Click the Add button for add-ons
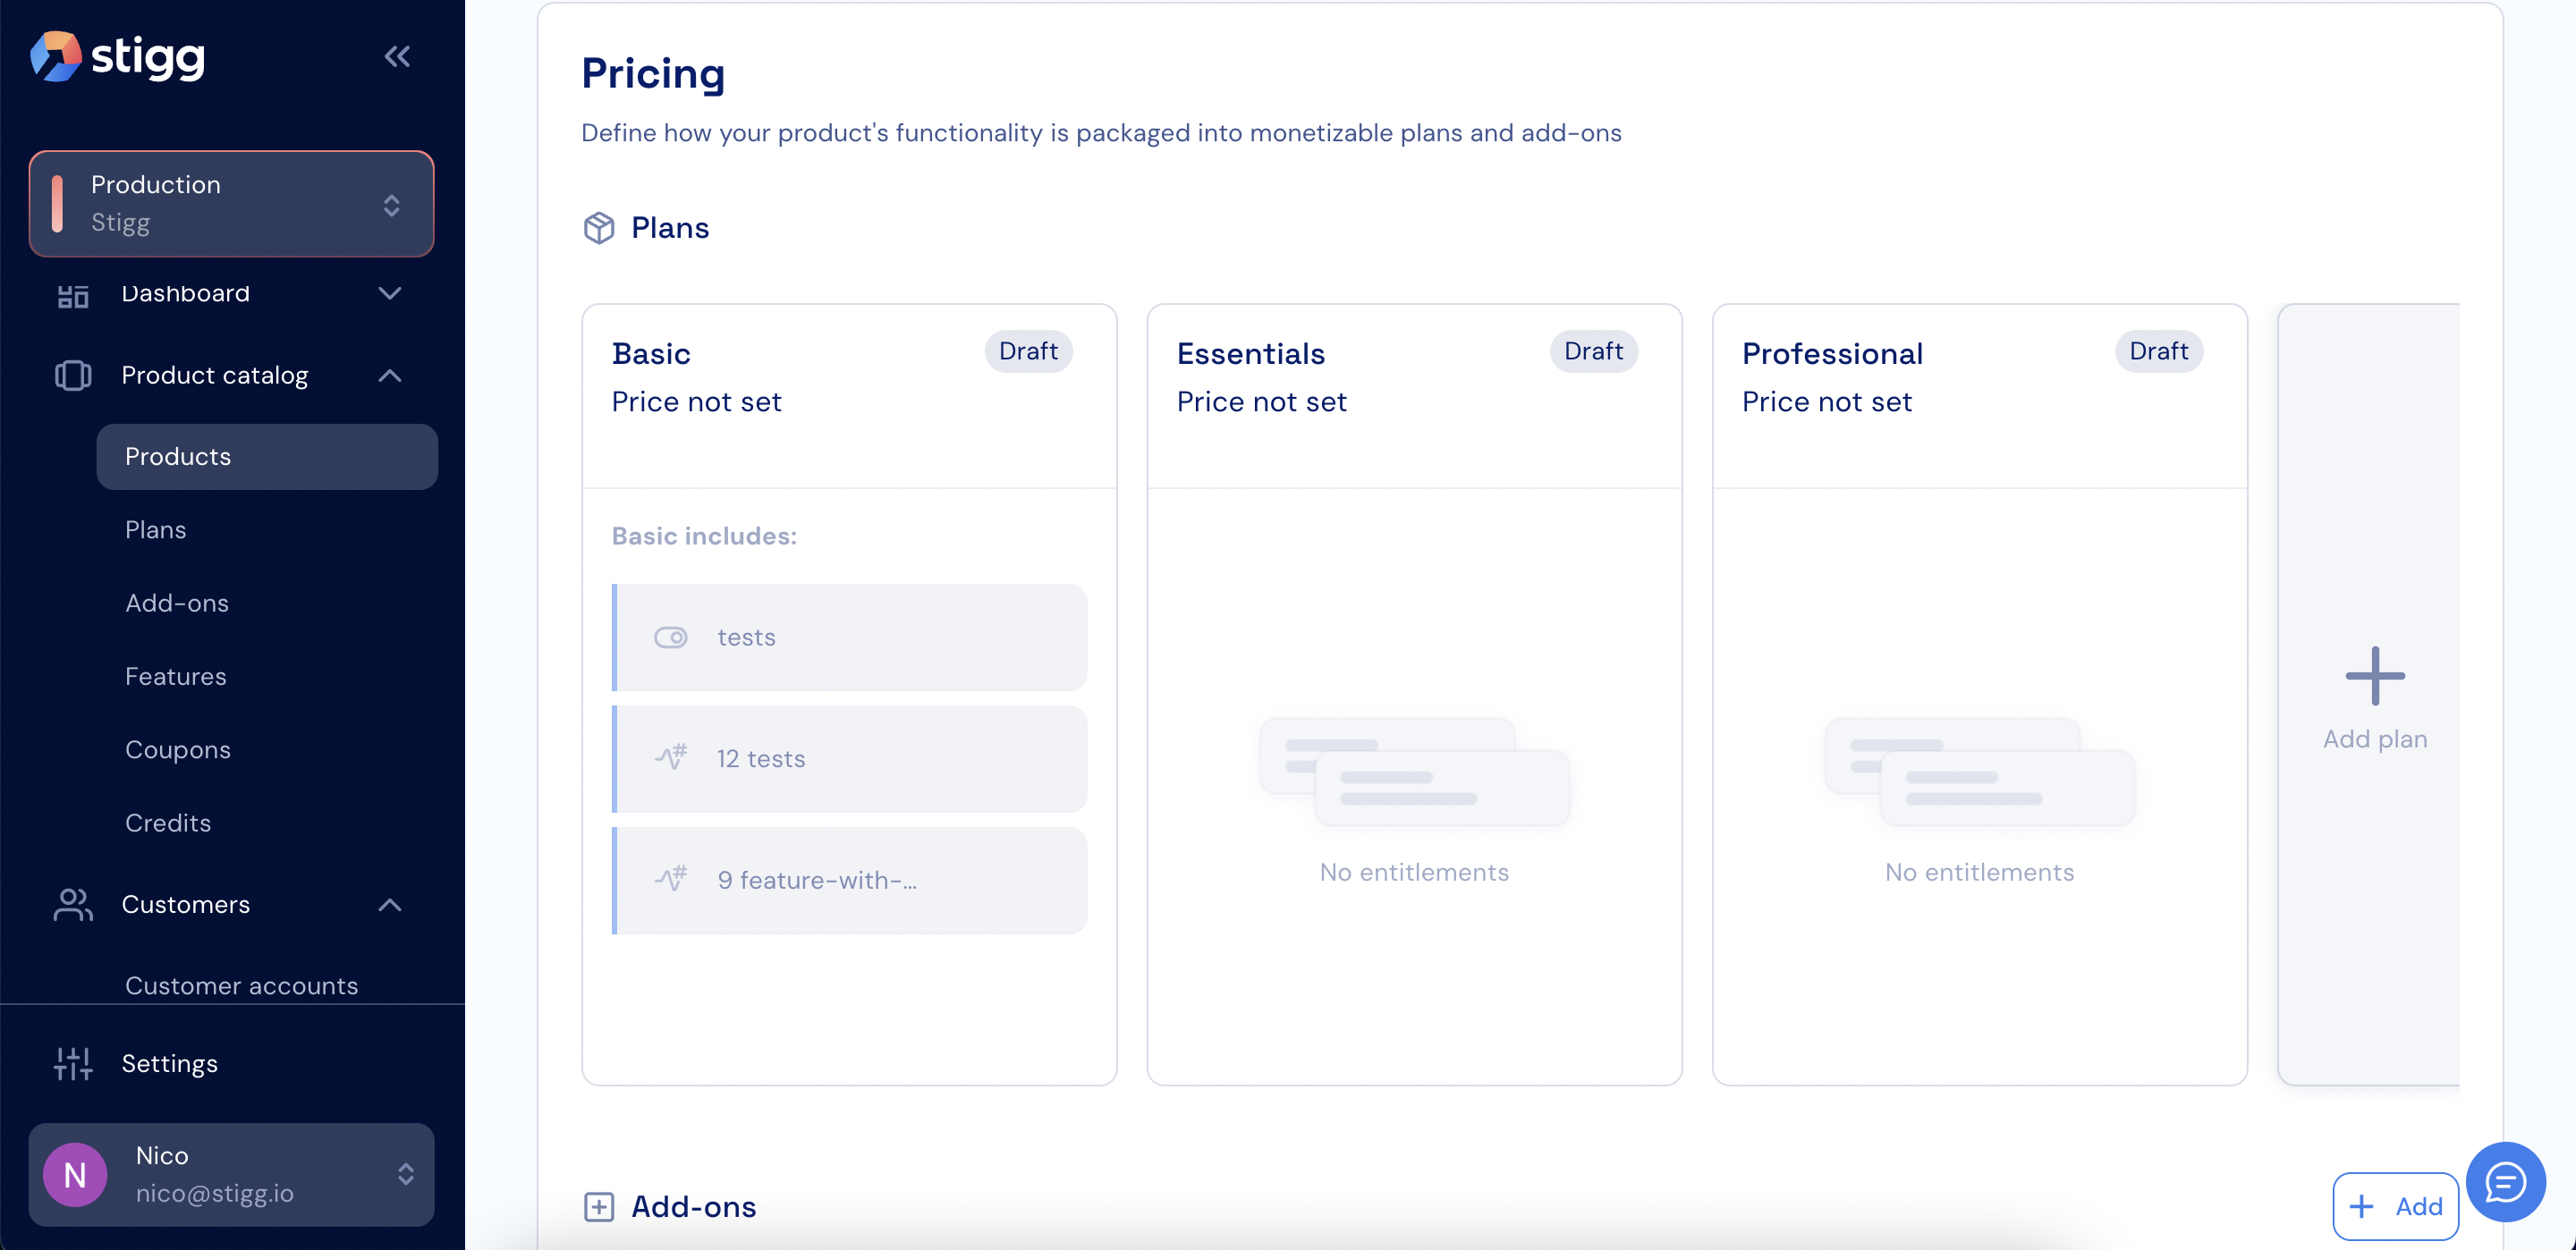Screen dimensions: 2576x1250 point(2394,1206)
